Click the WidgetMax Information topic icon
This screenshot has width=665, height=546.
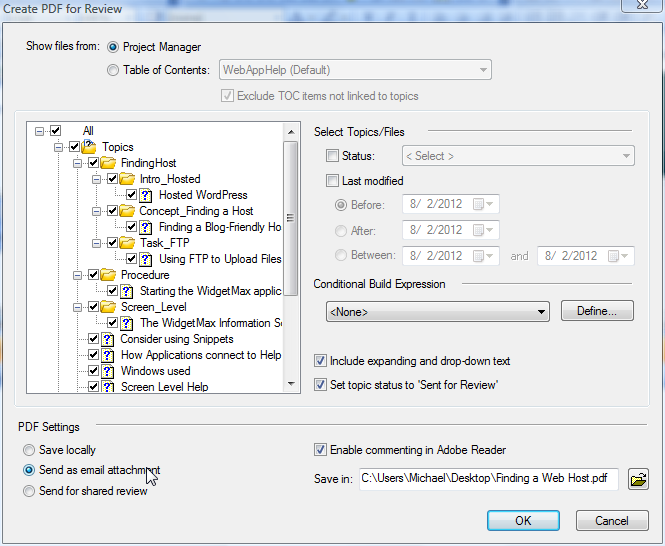tap(127, 323)
